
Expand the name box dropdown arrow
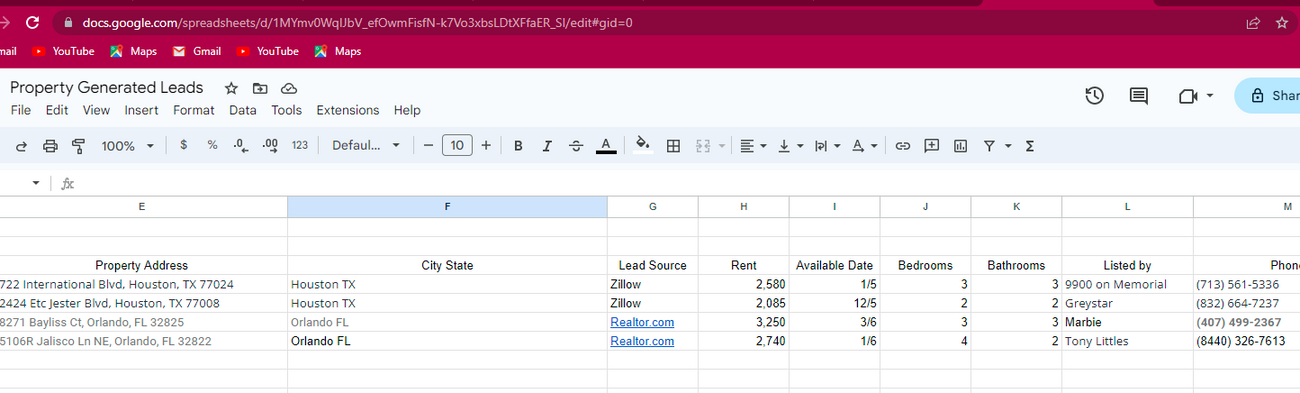pyautogui.click(x=35, y=183)
